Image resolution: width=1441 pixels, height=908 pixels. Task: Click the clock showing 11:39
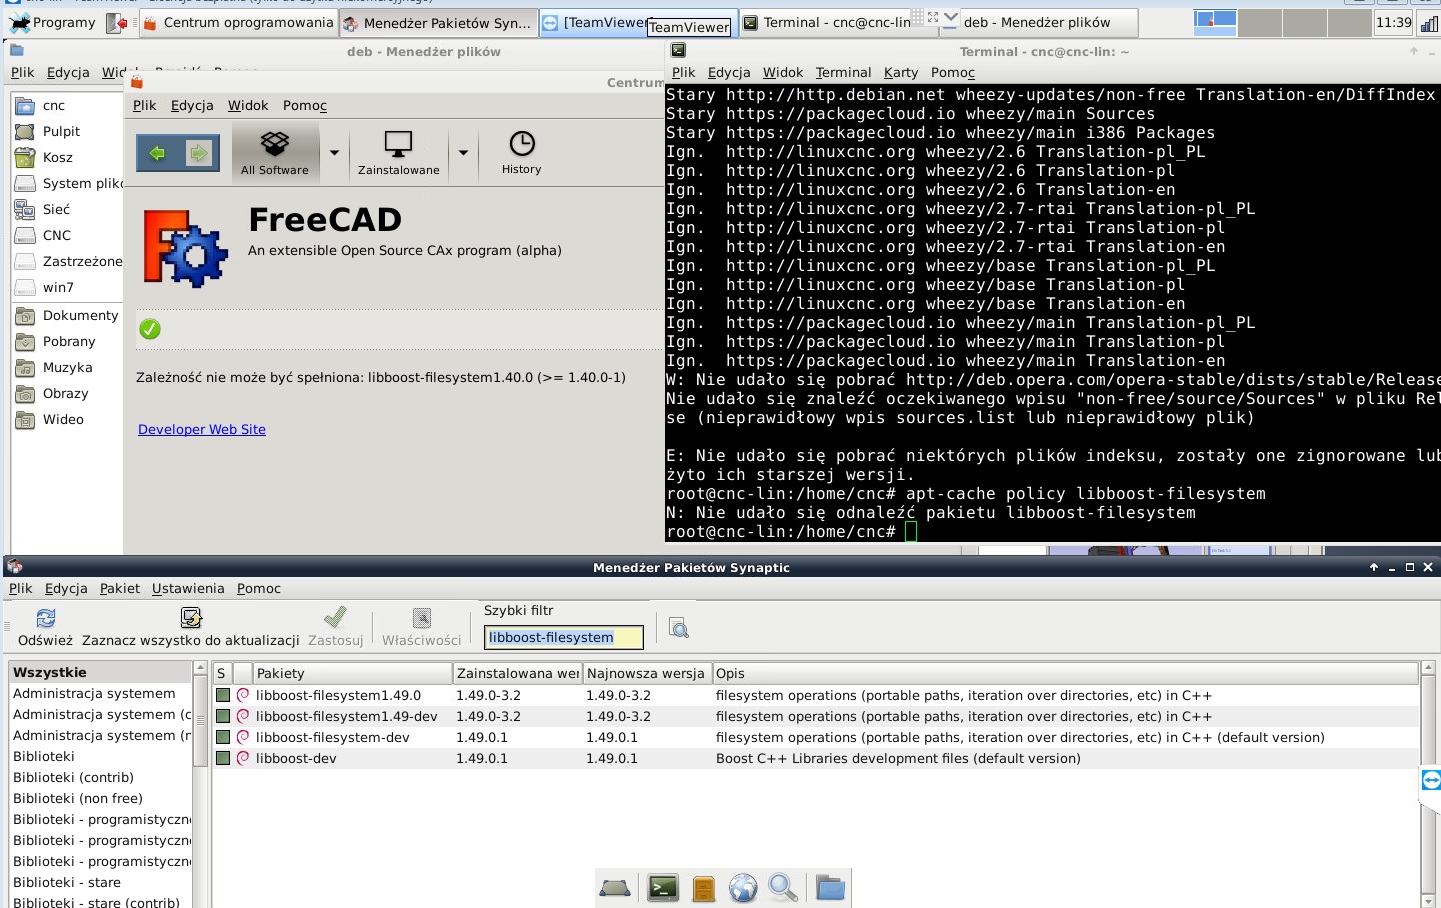1393,22
